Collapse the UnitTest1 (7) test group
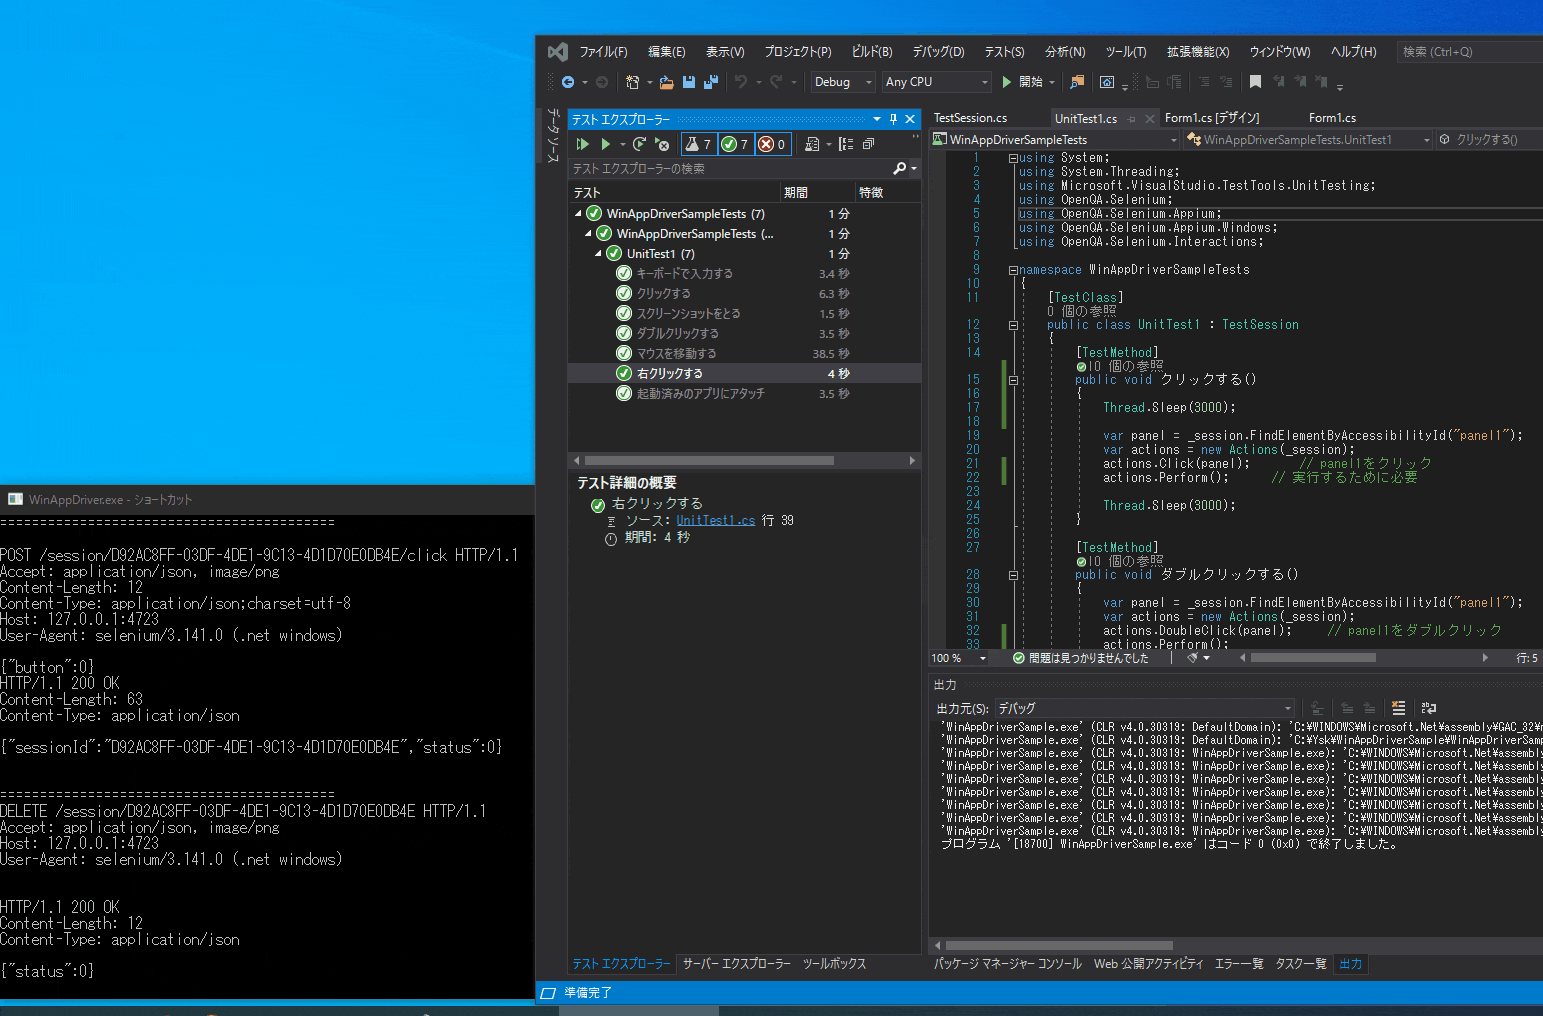1543x1016 pixels. tap(598, 253)
